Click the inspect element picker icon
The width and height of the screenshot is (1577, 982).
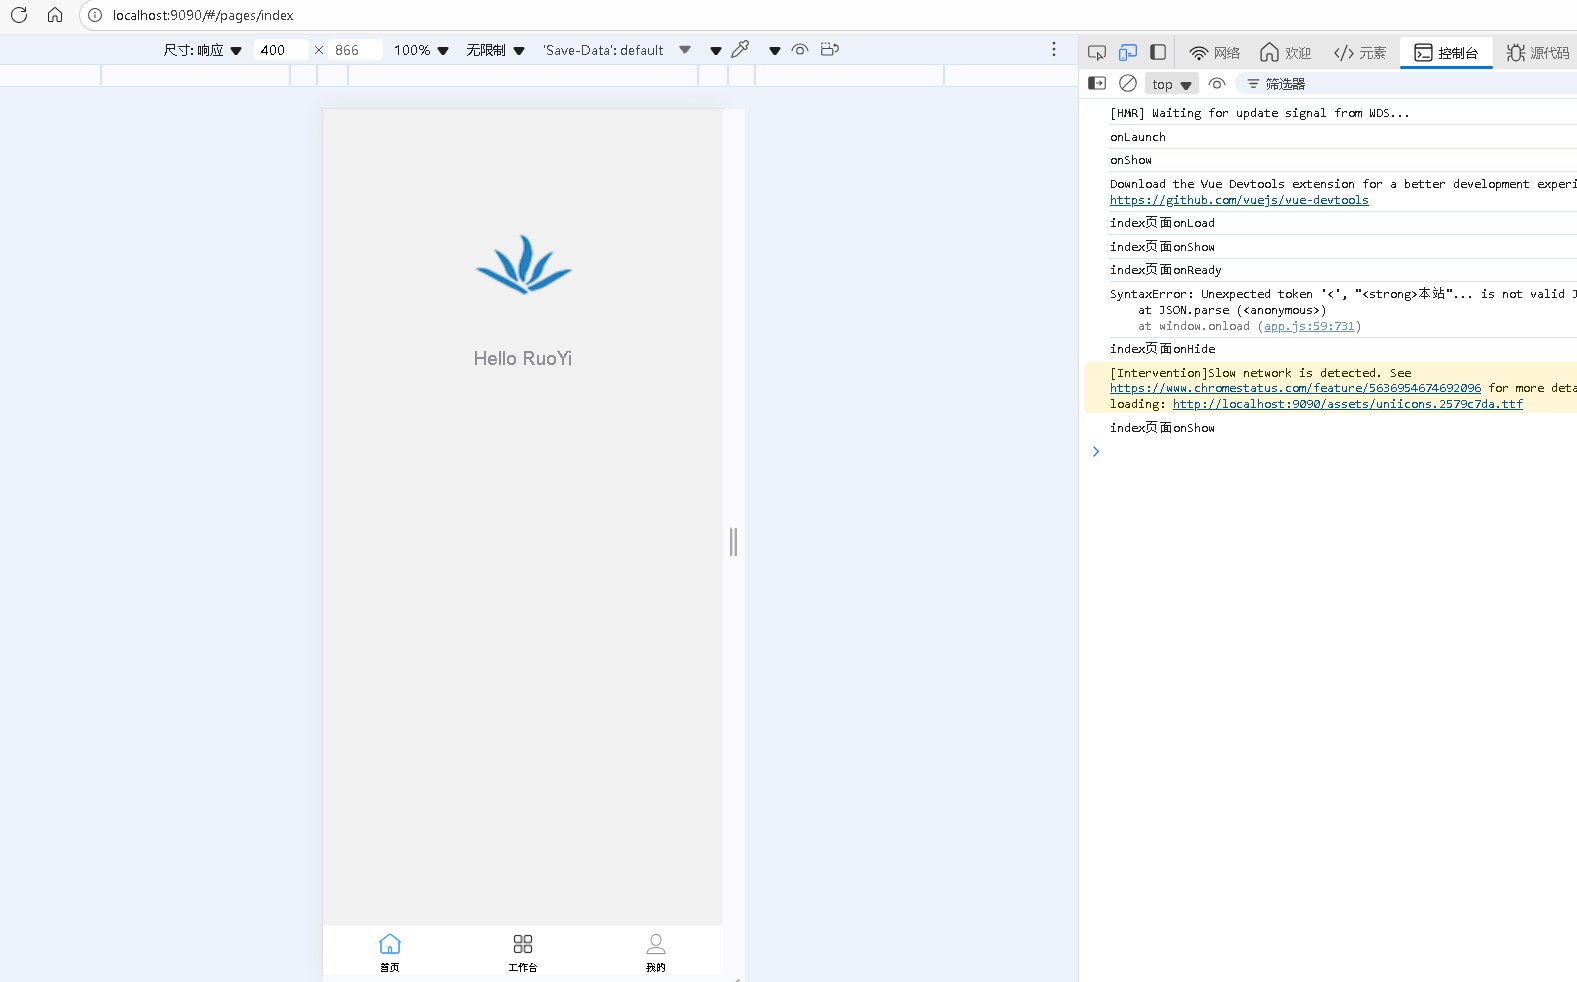point(1097,53)
